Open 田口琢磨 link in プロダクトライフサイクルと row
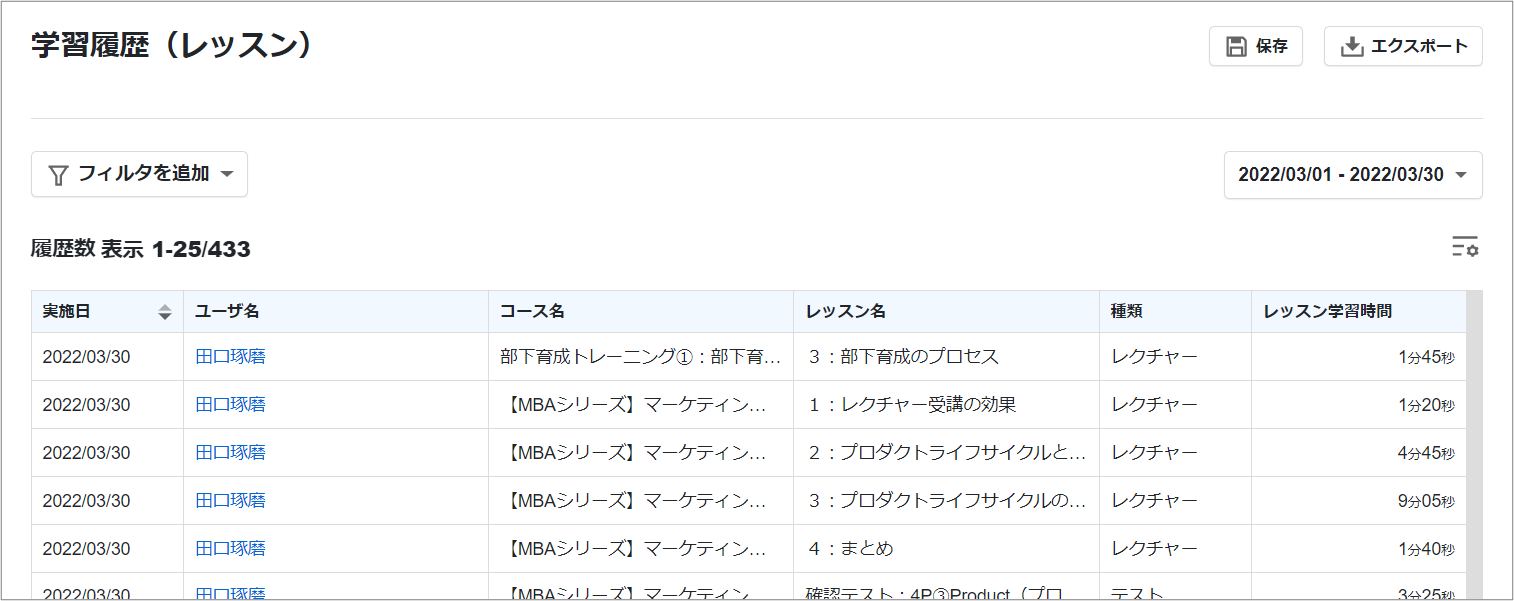This screenshot has height=601, width=1514. 230,453
